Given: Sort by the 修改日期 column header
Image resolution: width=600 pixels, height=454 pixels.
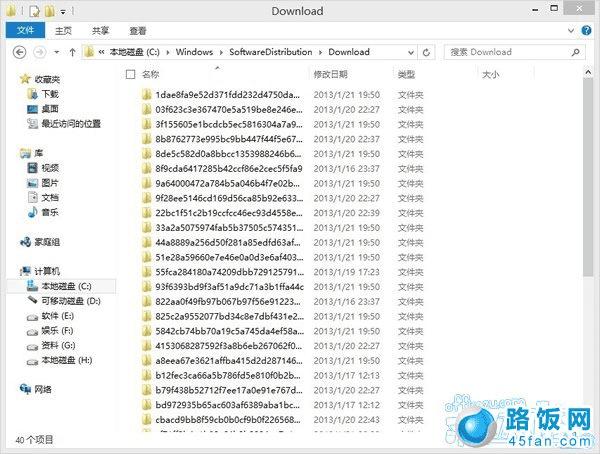Looking at the screenshot, I should click(x=331, y=74).
